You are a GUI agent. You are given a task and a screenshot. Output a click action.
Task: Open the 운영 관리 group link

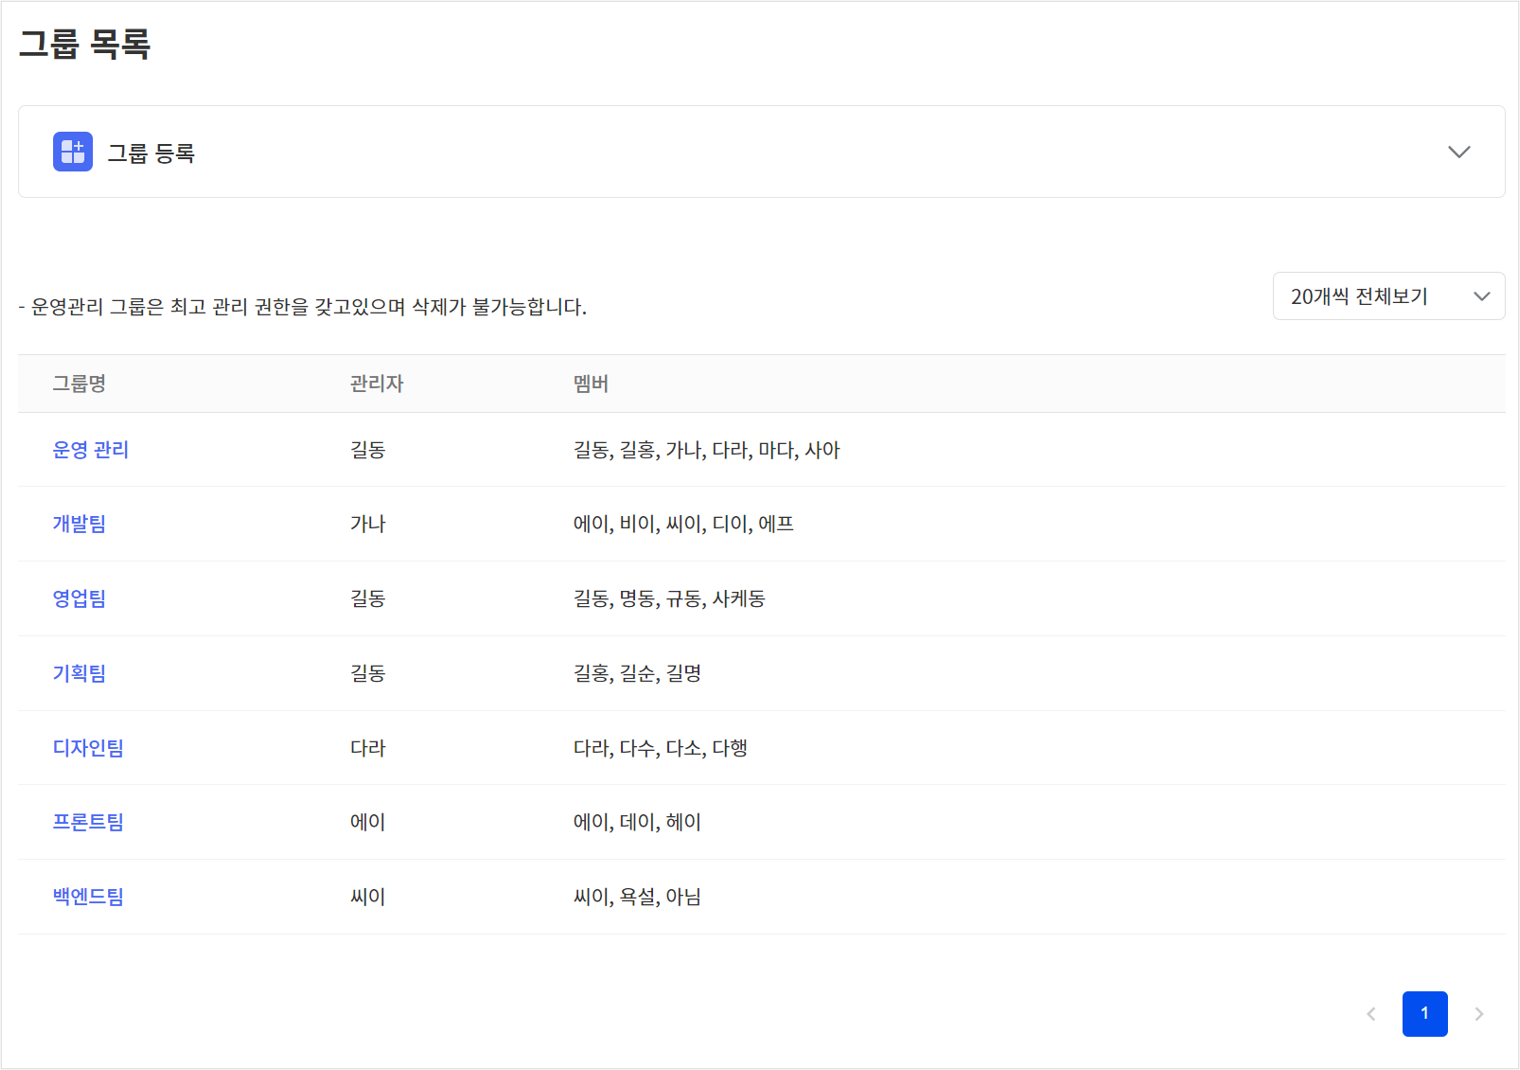tap(91, 450)
